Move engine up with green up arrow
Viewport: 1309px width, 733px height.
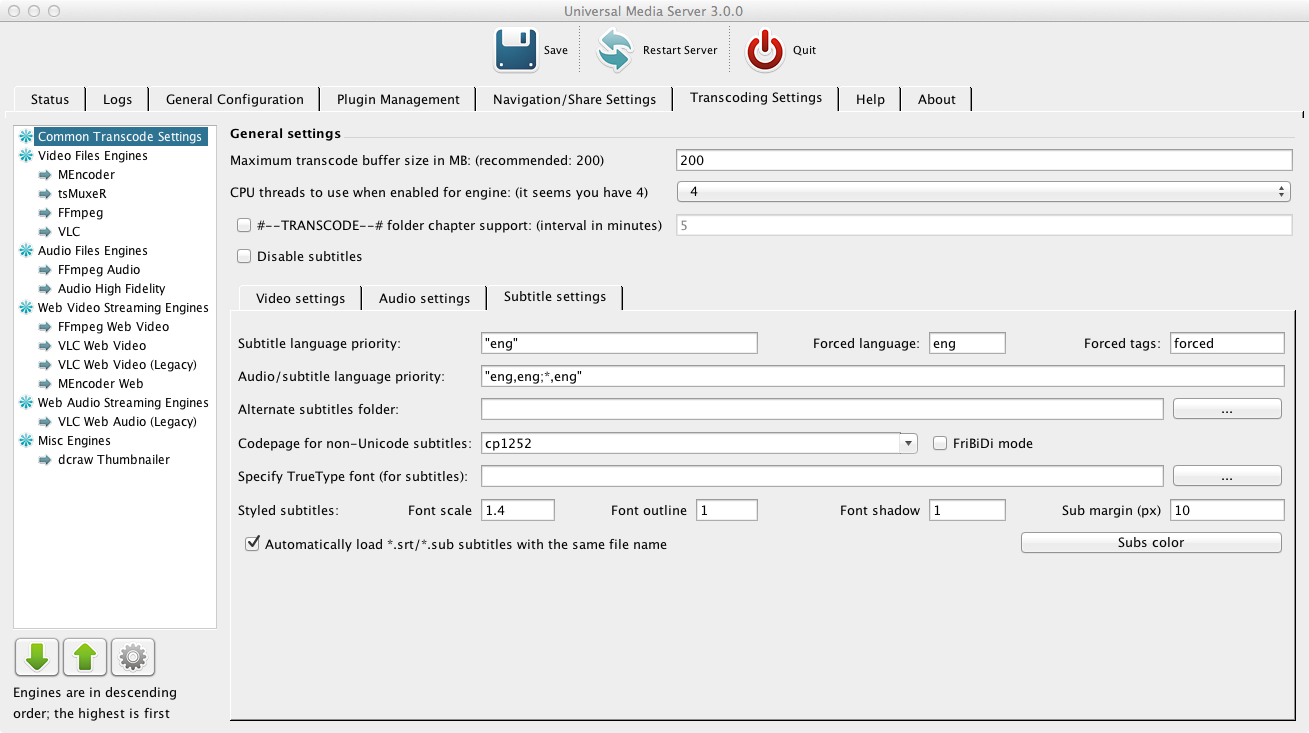pos(85,657)
